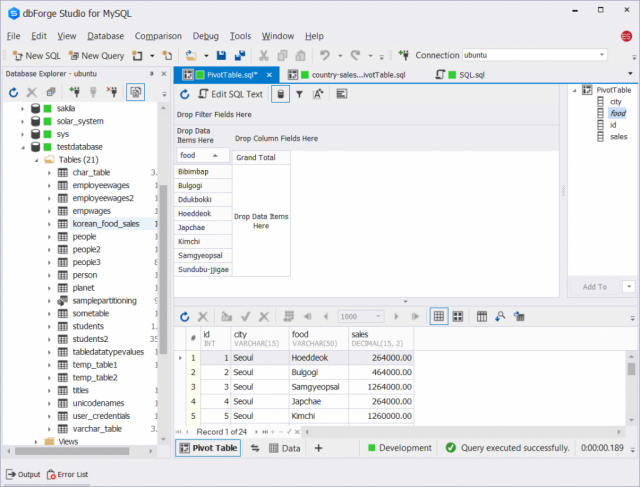The width and height of the screenshot is (640, 487).
Task: Click the field list layout icon
Action: pos(342,94)
